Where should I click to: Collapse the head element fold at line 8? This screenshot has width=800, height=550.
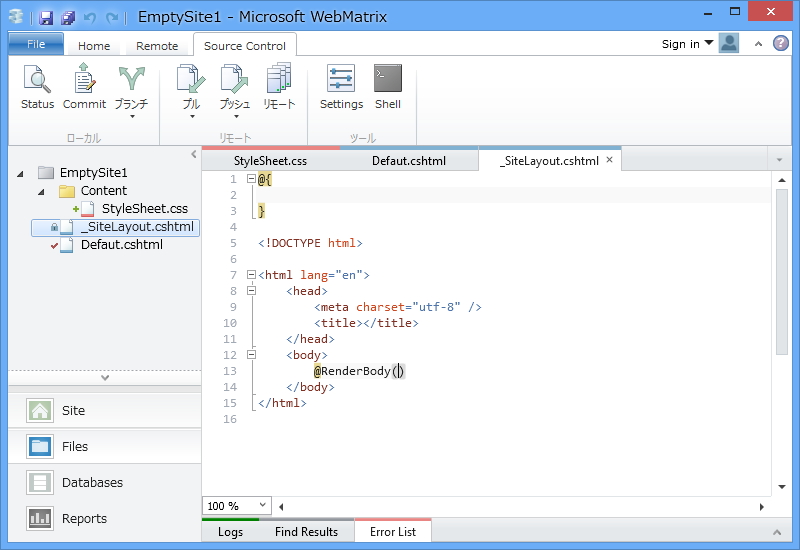click(x=251, y=290)
